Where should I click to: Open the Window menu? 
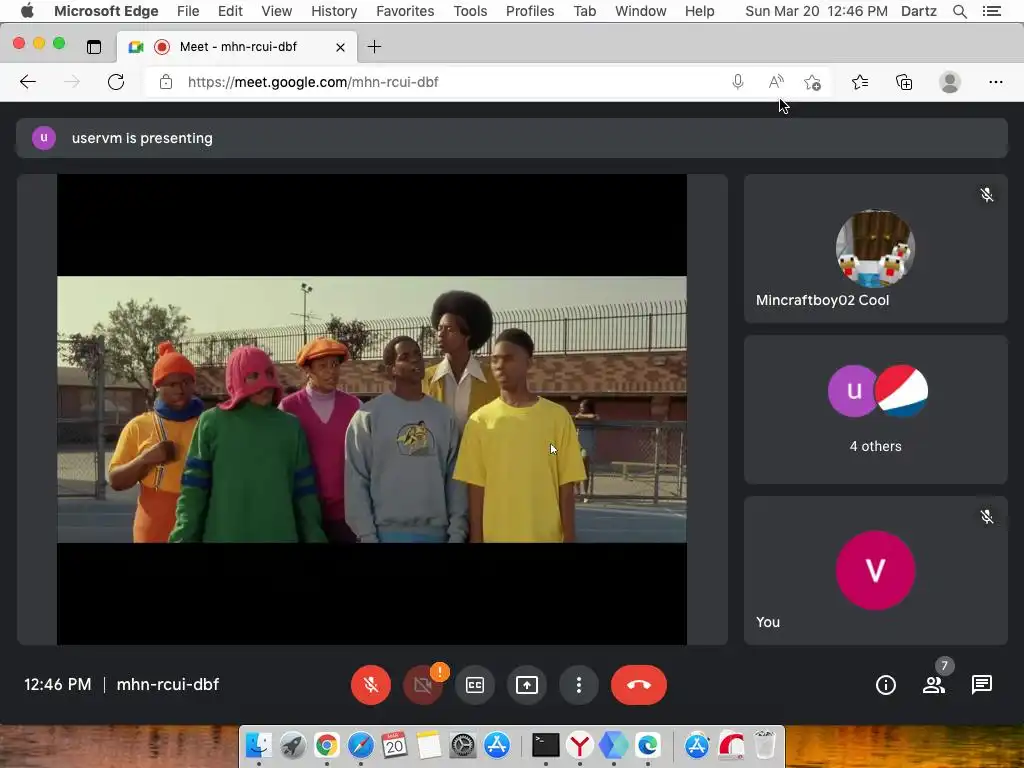click(x=641, y=11)
